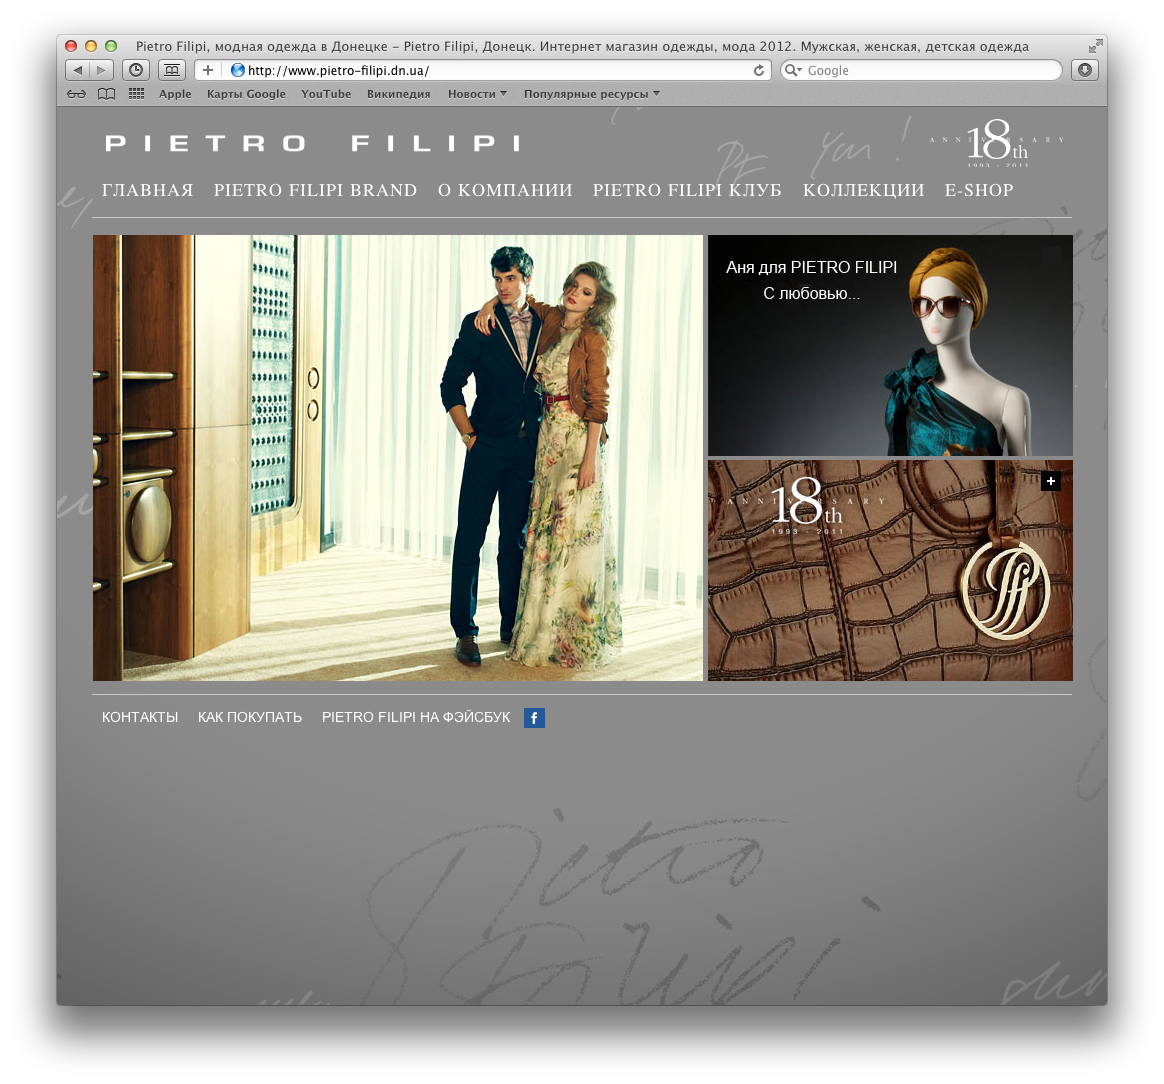The width and height of the screenshot is (1164, 1084).
Task: Reload the page with the refresh icon
Action: tap(759, 71)
